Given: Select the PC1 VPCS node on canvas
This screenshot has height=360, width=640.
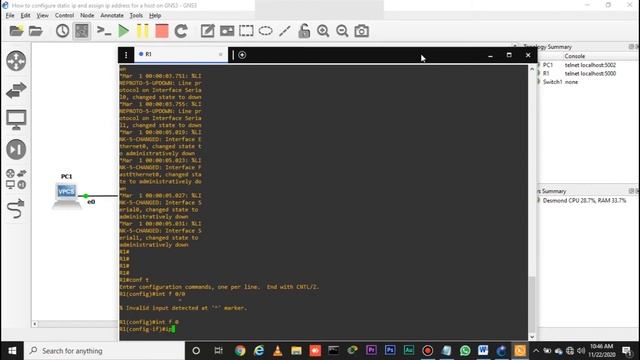Looking at the screenshot, I should 66,195.
